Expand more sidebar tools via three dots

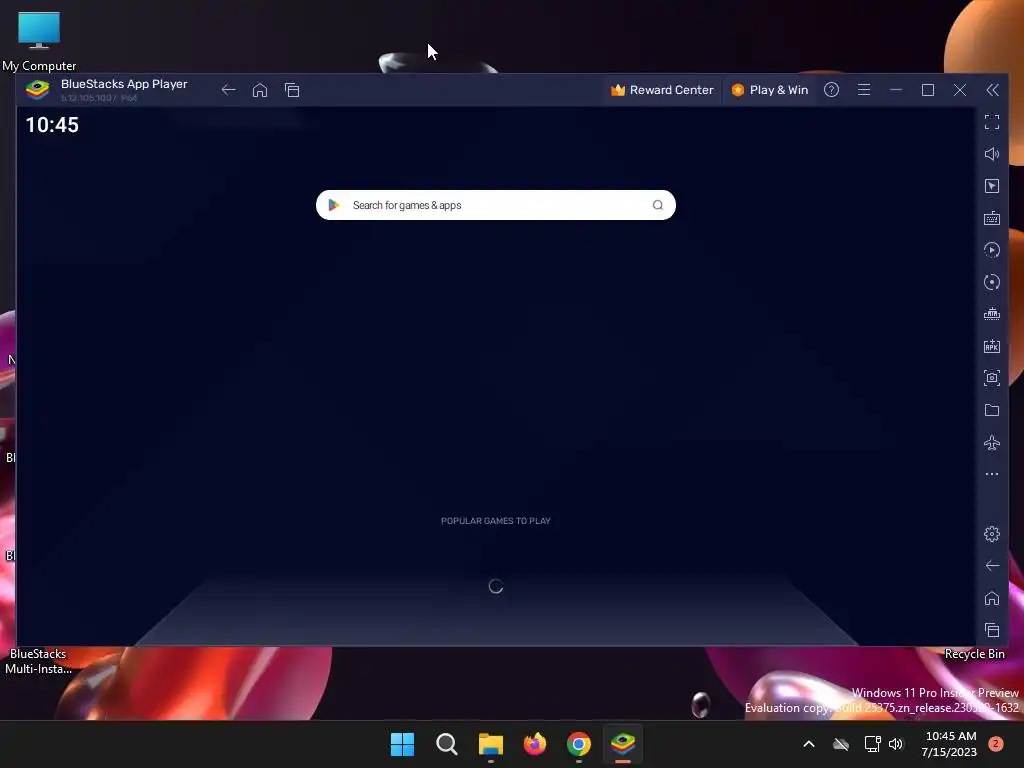[x=992, y=474]
